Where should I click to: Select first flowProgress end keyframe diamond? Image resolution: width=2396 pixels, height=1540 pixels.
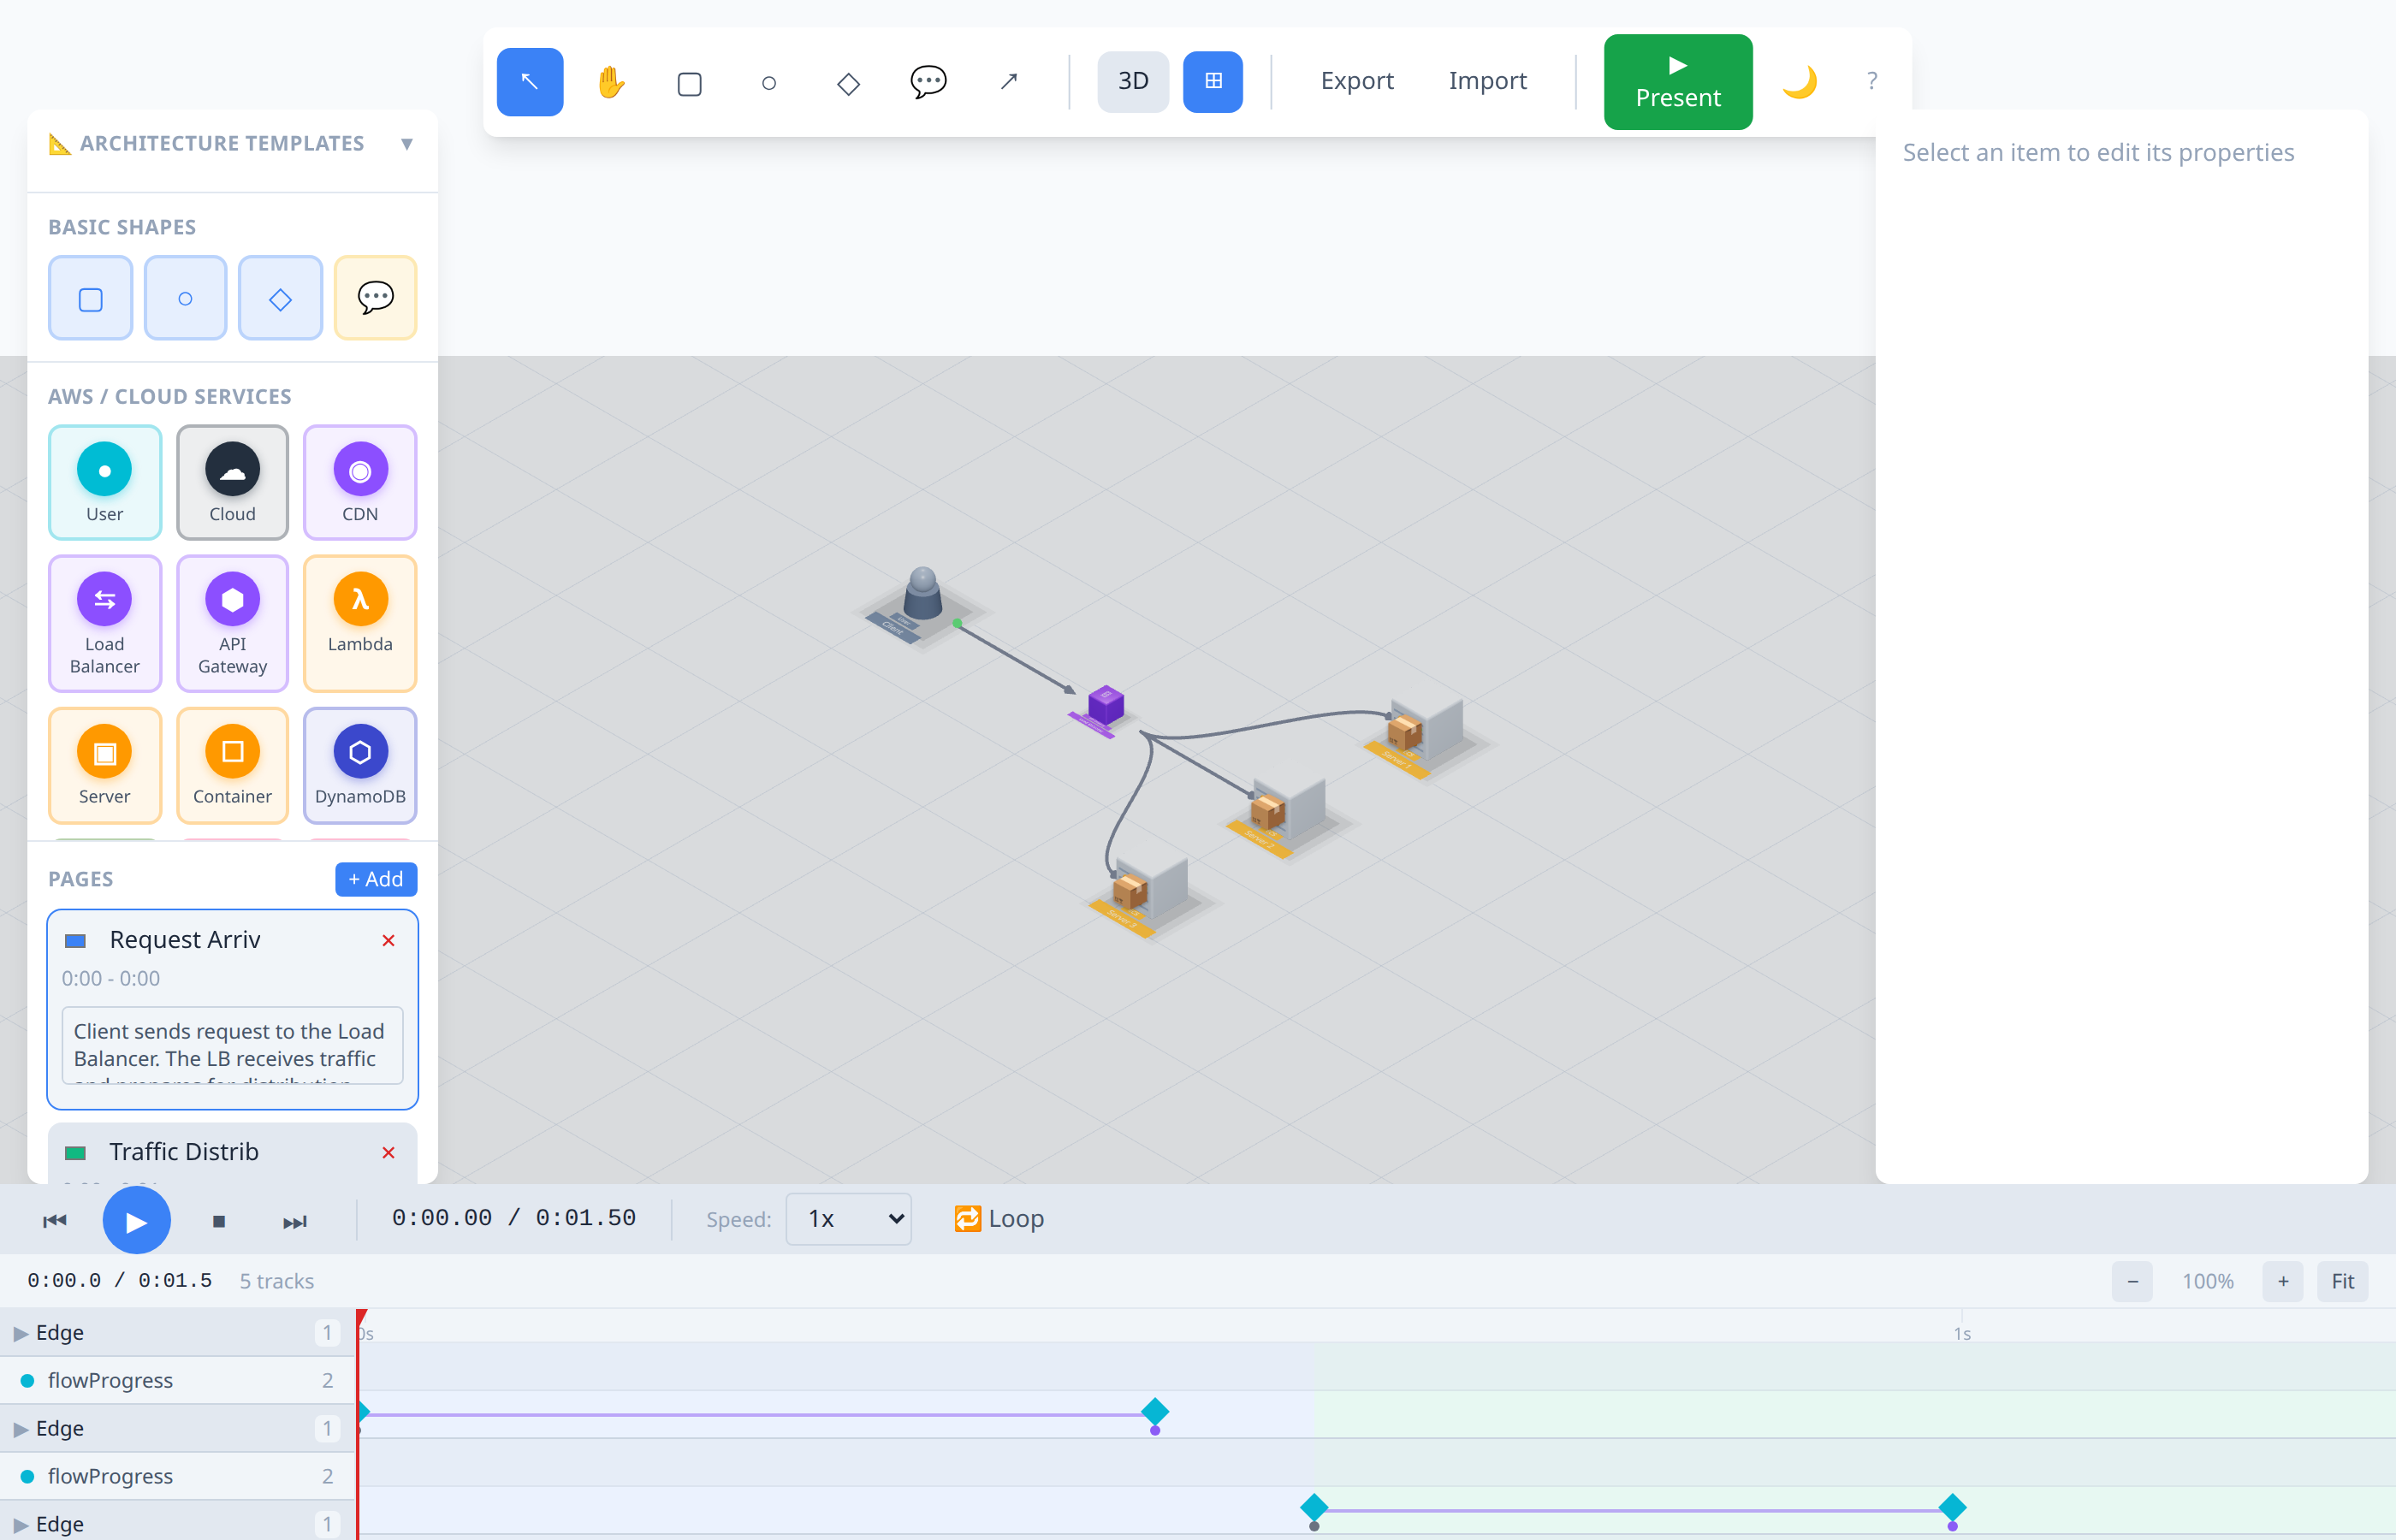tap(1155, 1412)
